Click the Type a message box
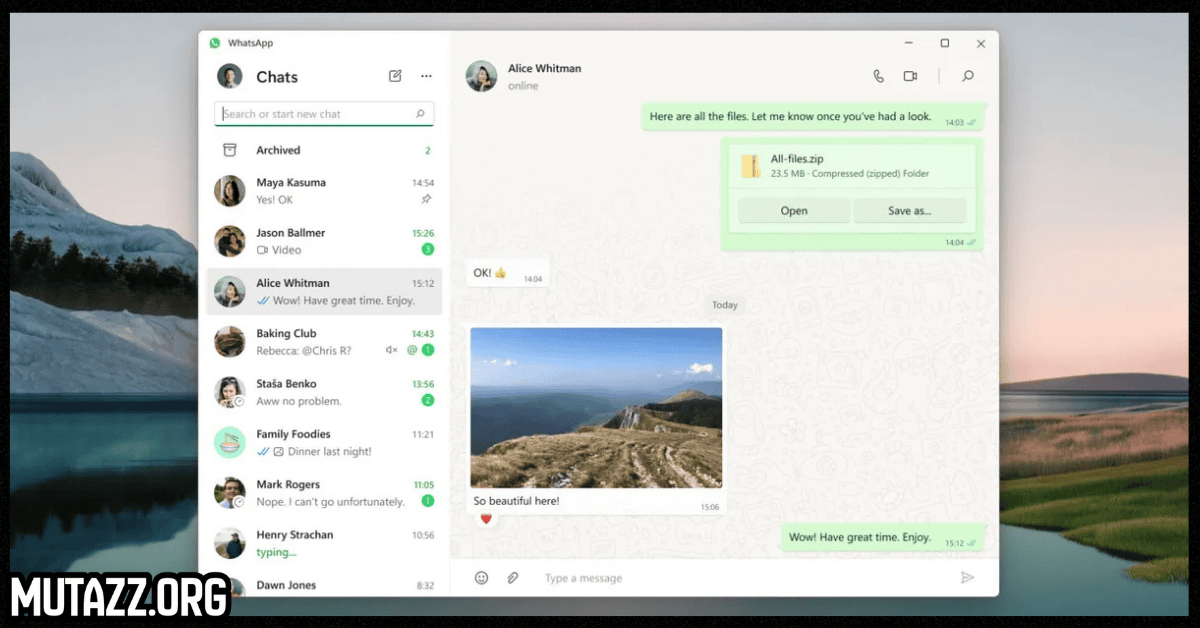This screenshot has width=1200, height=628. pyautogui.click(x=740, y=578)
